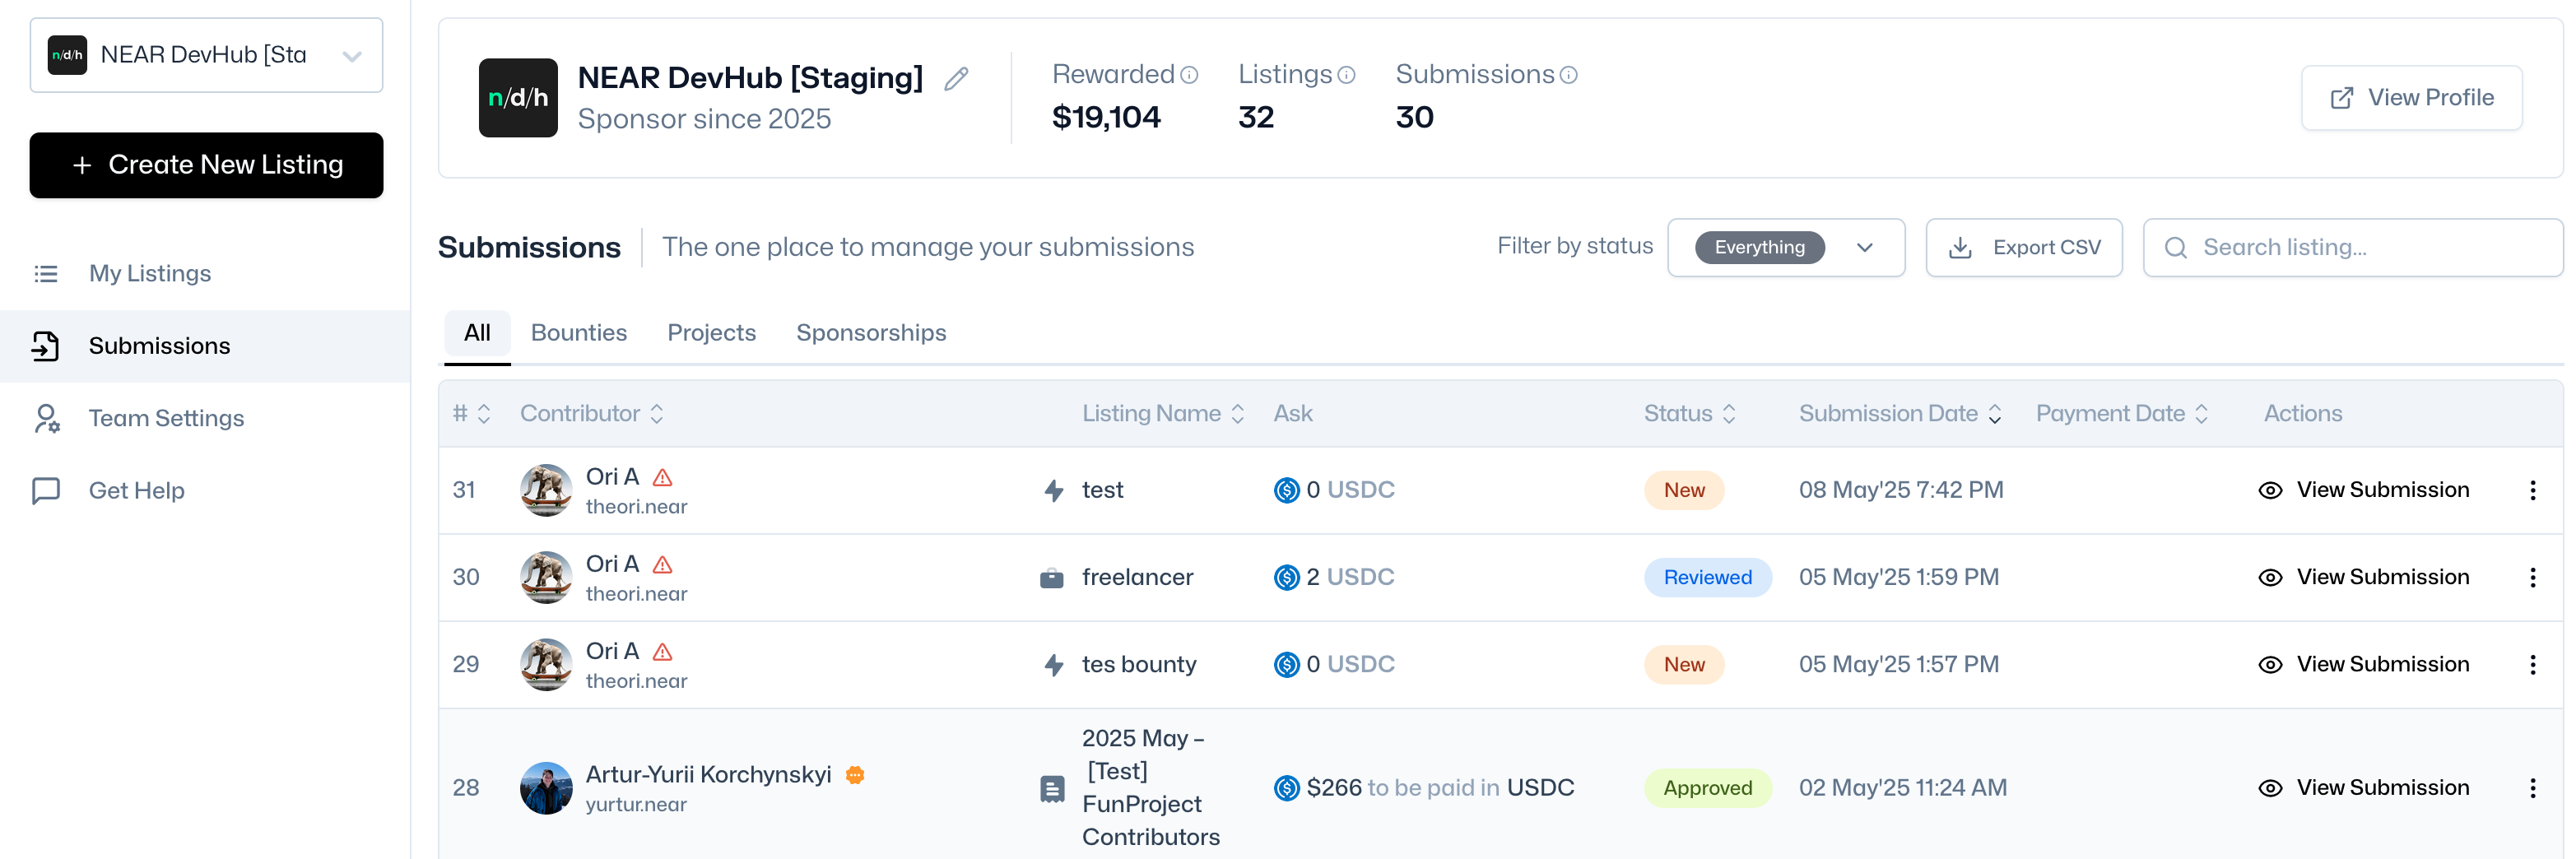Click USDC coin icon in row 31
The height and width of the screenshot is (859, 2576).
tap(1286, 490)
